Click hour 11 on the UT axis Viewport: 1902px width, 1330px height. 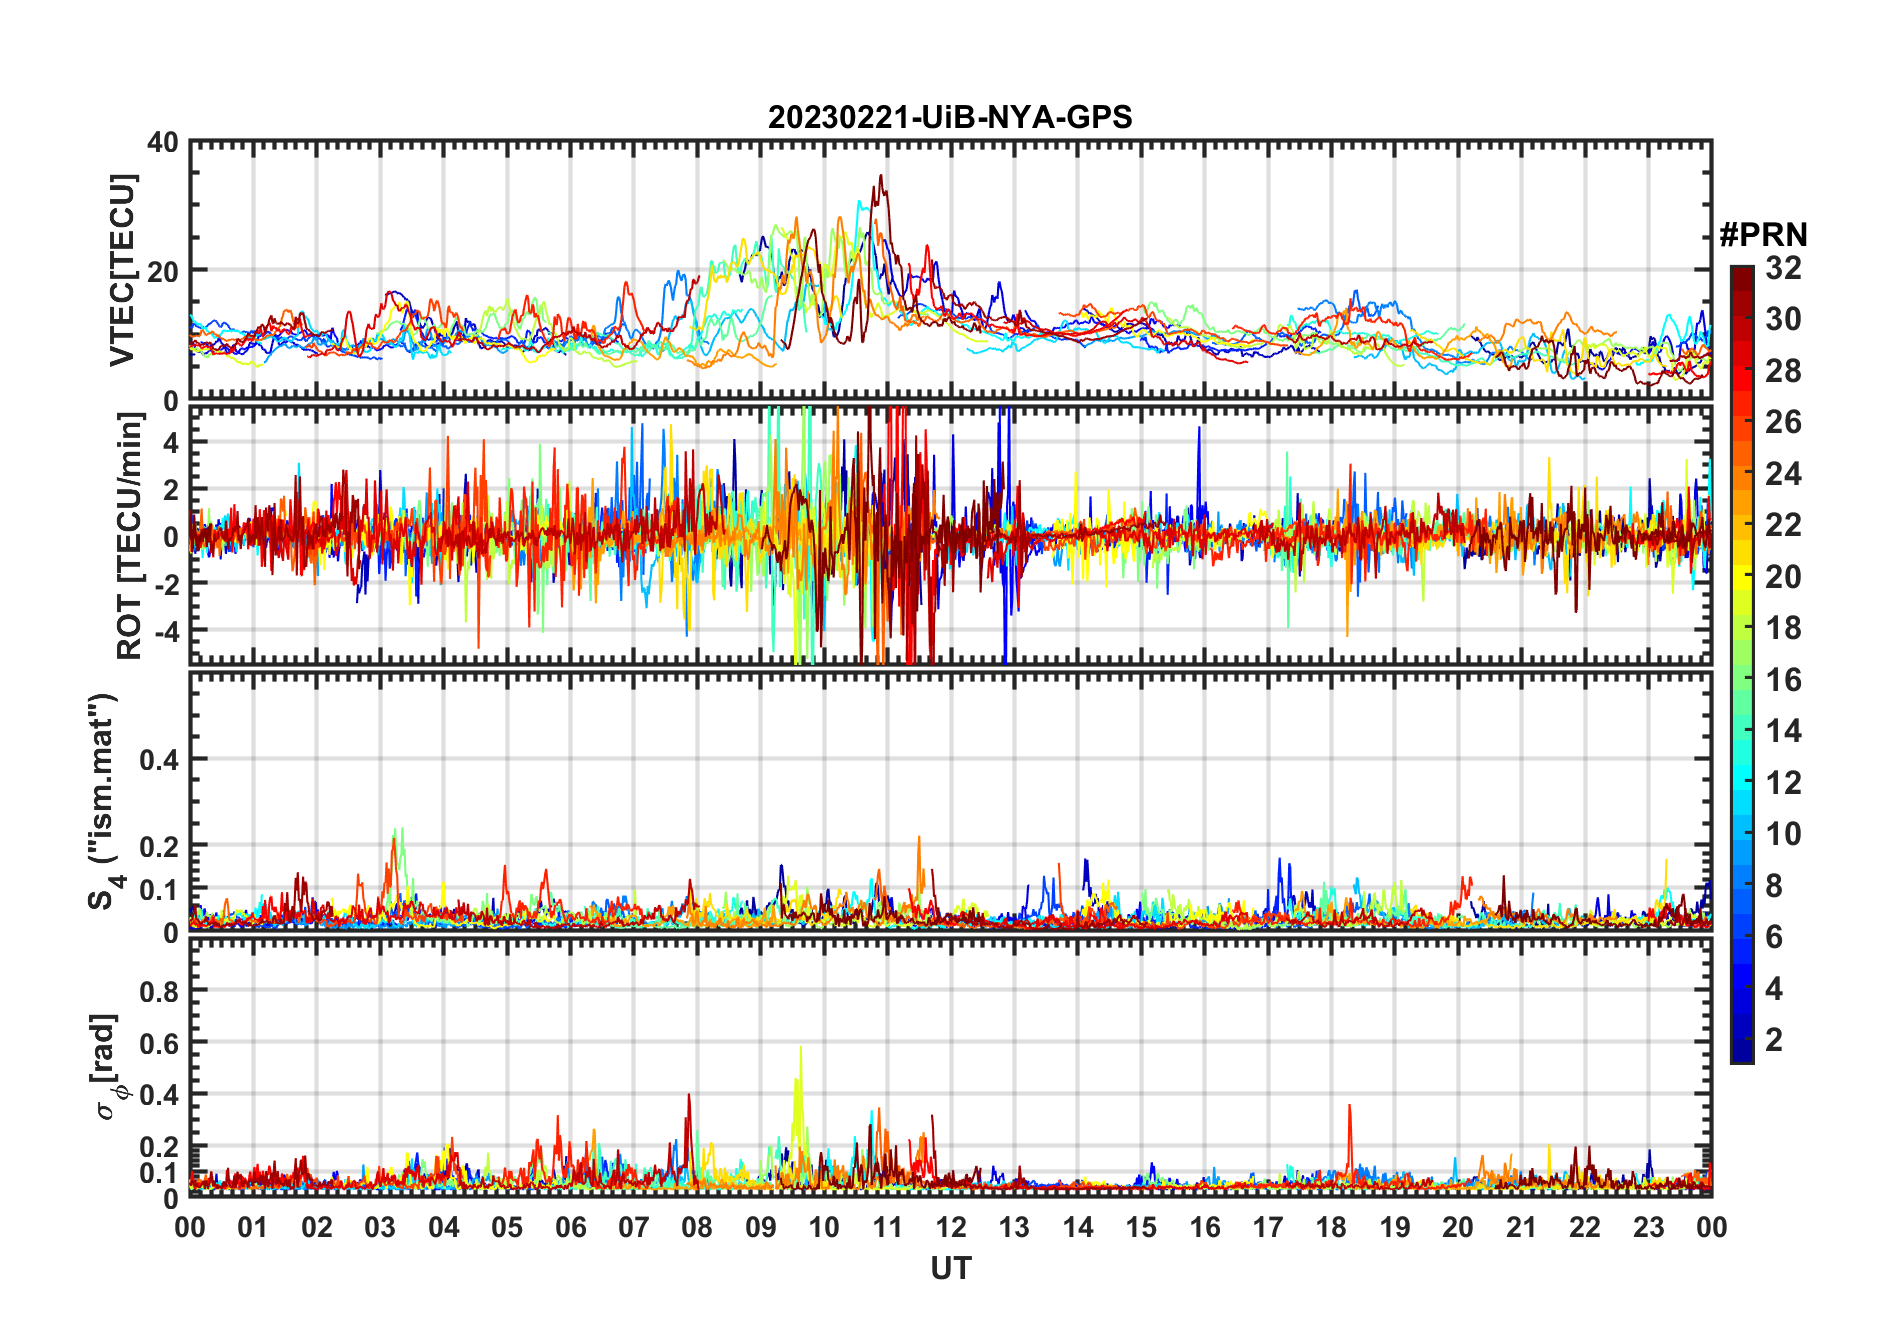[887, 1227]
